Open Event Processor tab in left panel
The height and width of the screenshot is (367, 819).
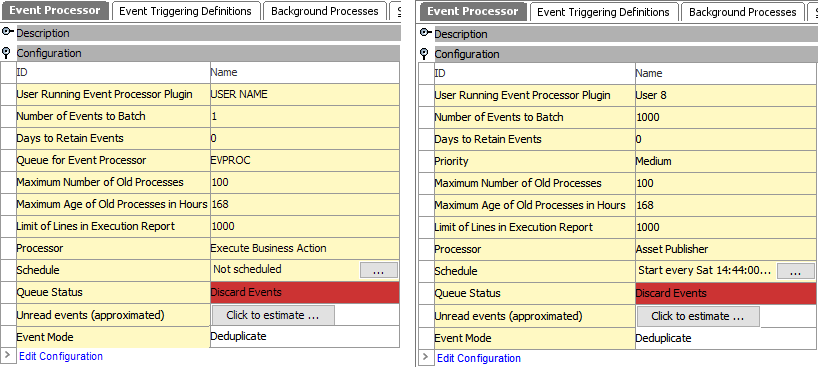click(x=55, y=11)
